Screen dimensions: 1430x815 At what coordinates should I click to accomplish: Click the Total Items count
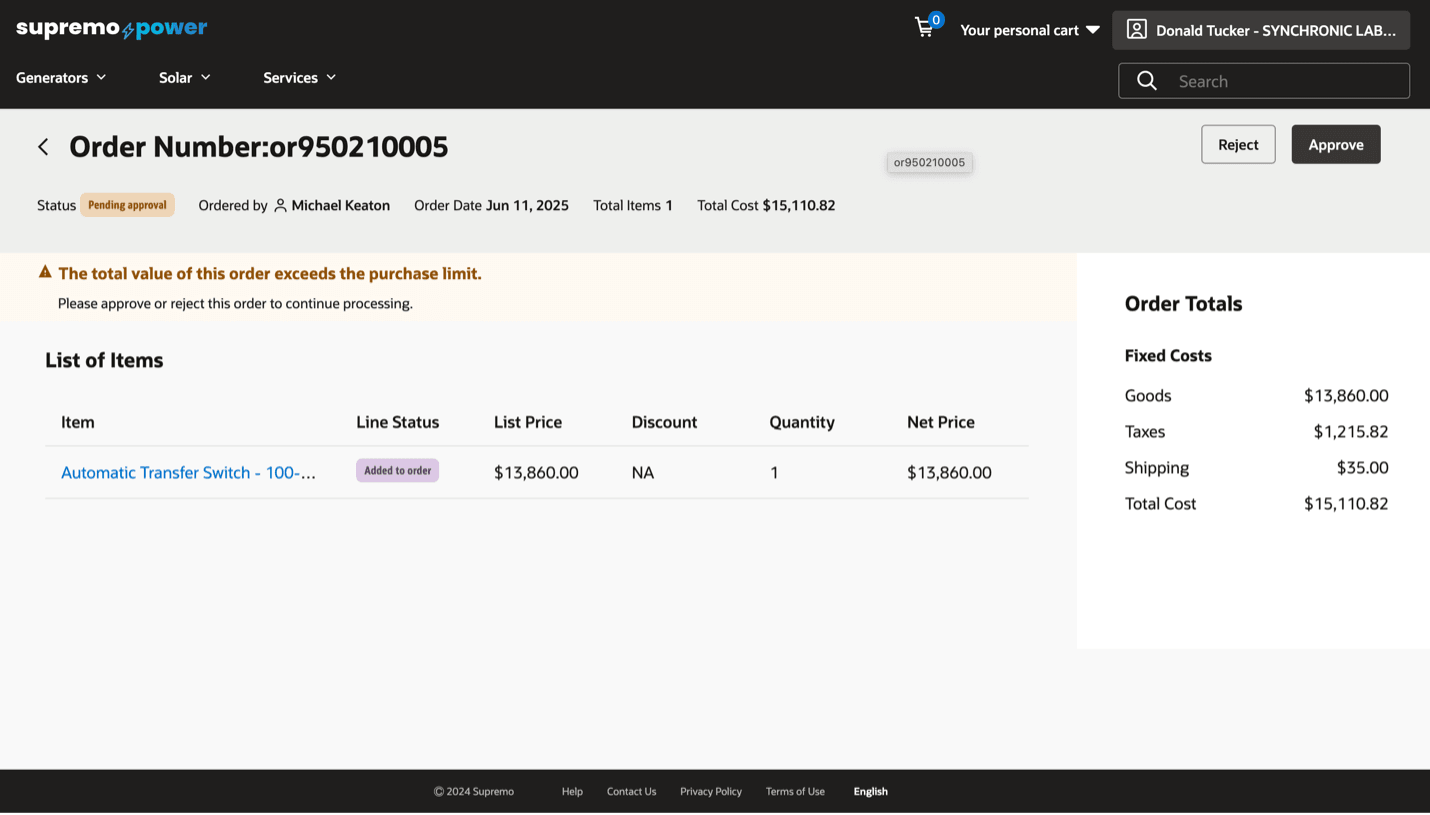pos(633,205)
